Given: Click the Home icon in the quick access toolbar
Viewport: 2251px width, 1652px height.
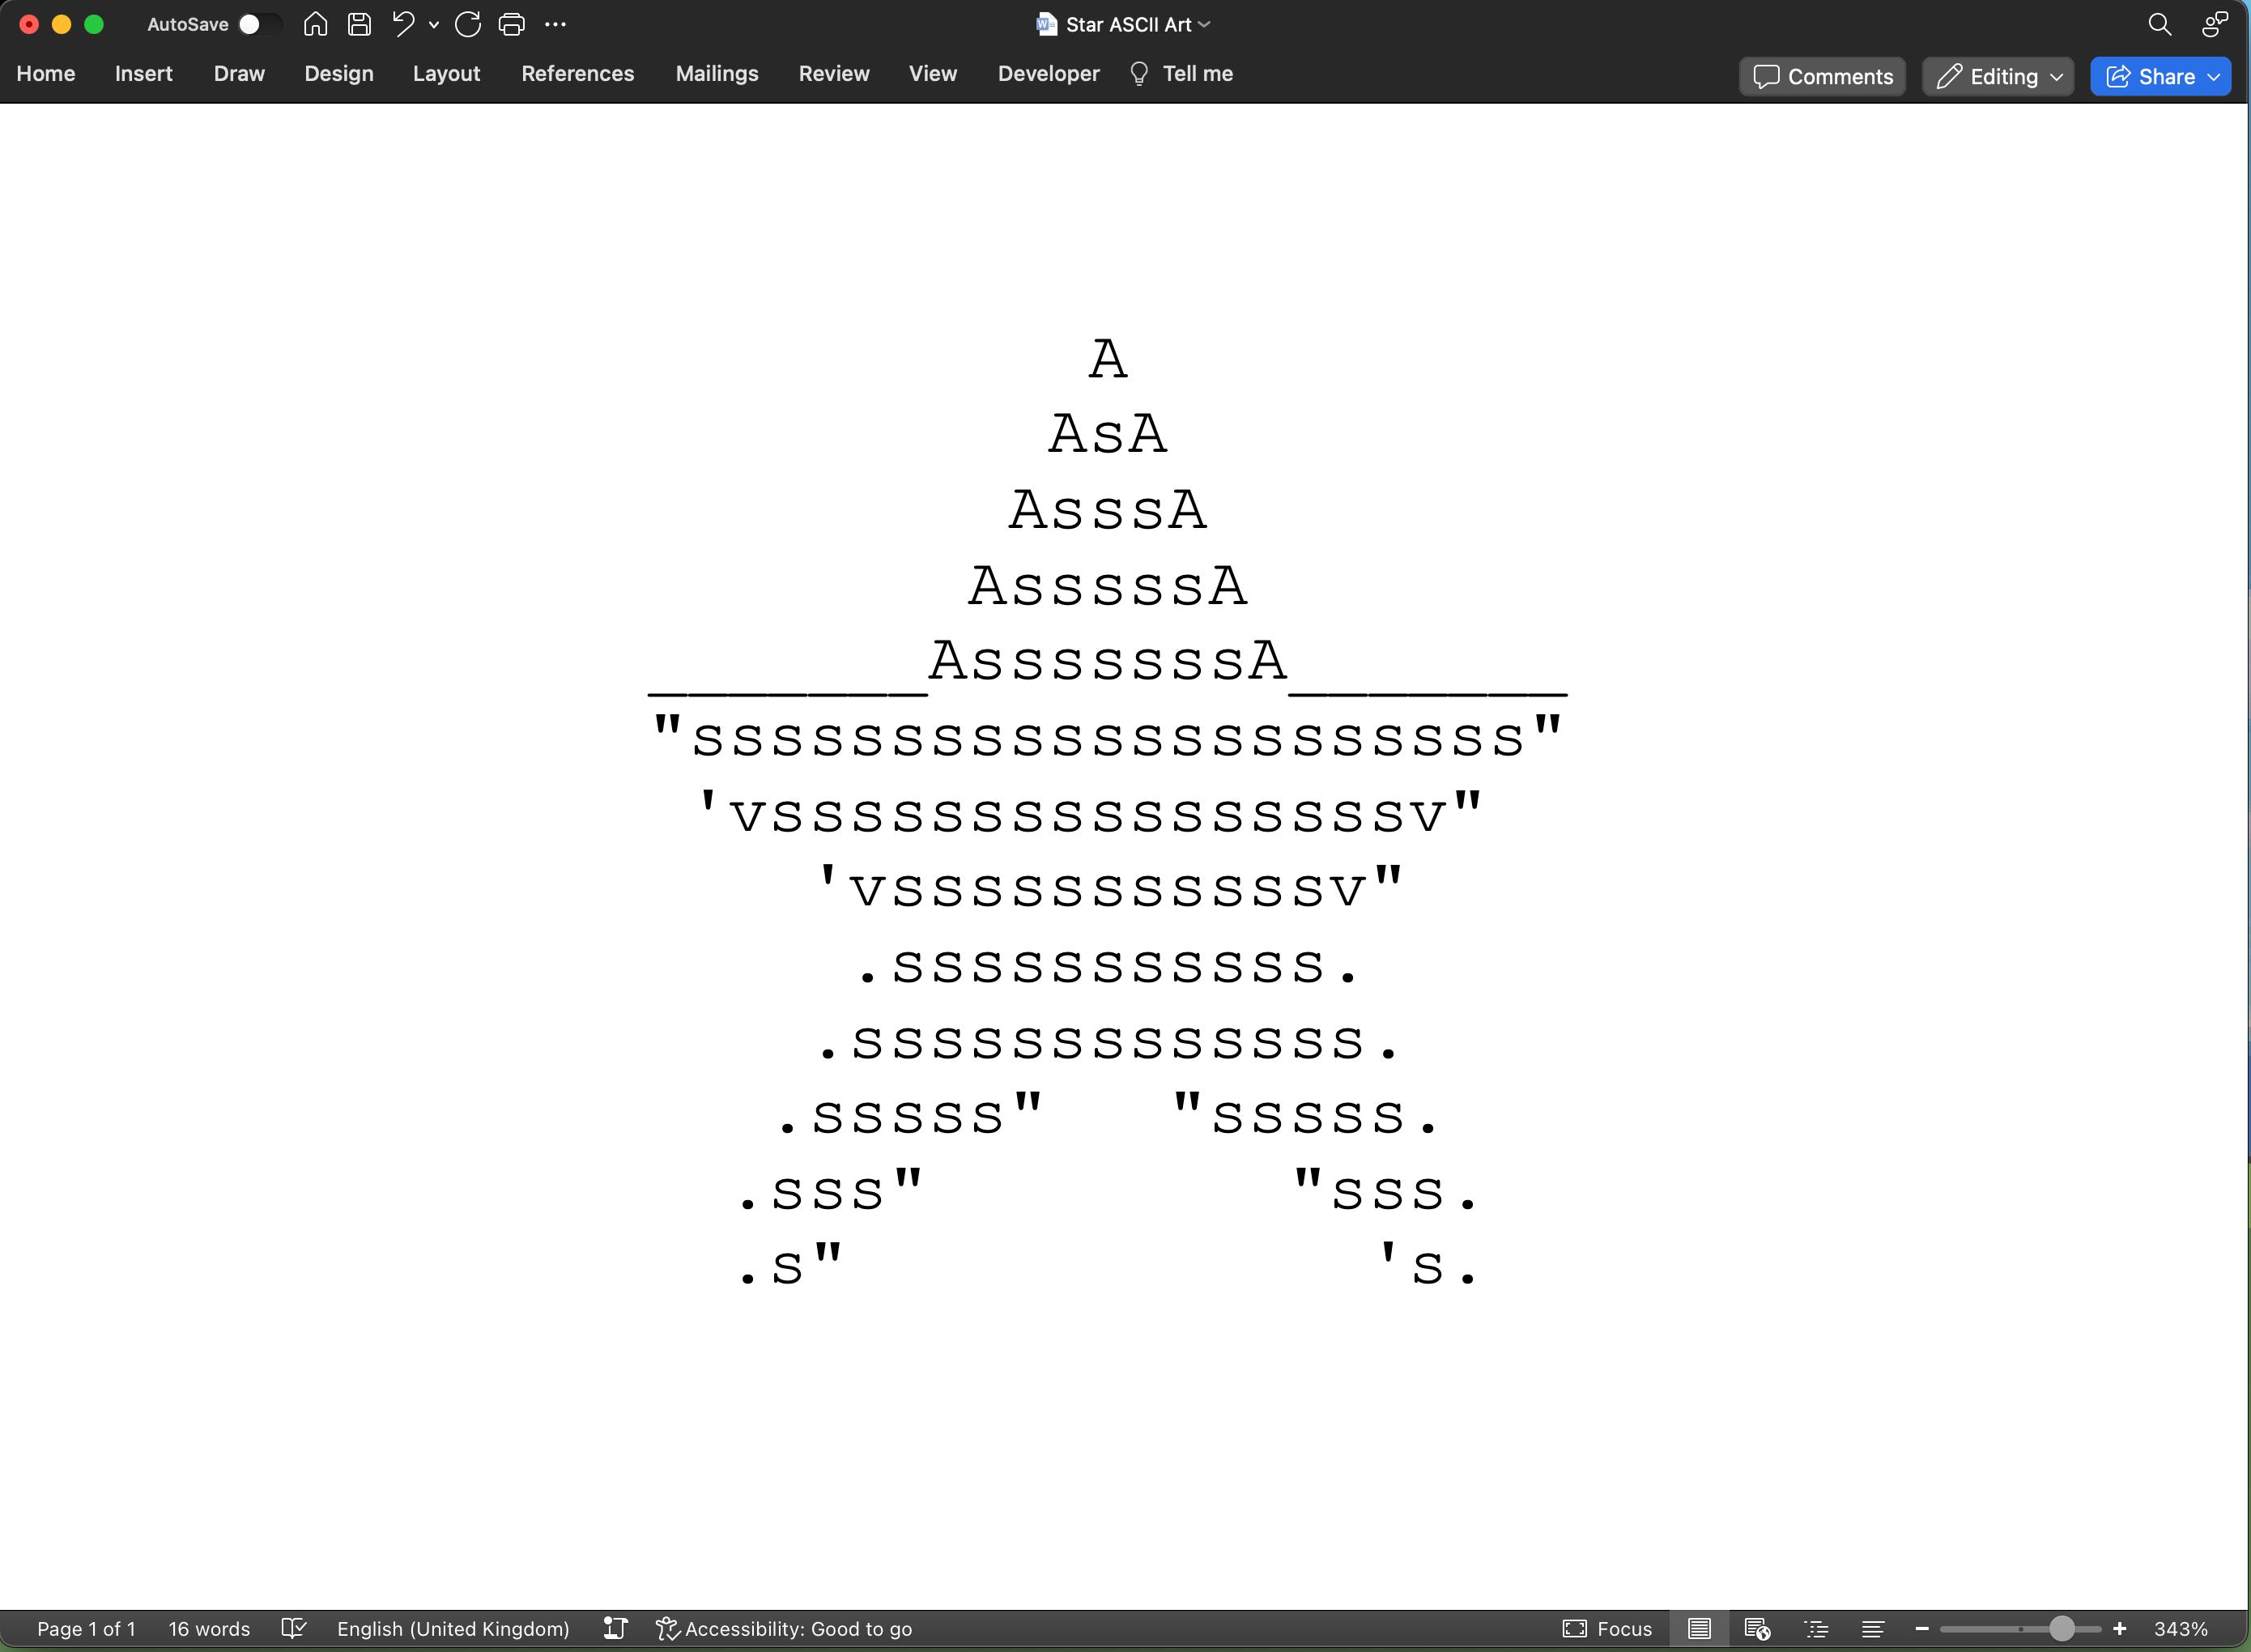Looking at the screenshot, I should point(315,24).
